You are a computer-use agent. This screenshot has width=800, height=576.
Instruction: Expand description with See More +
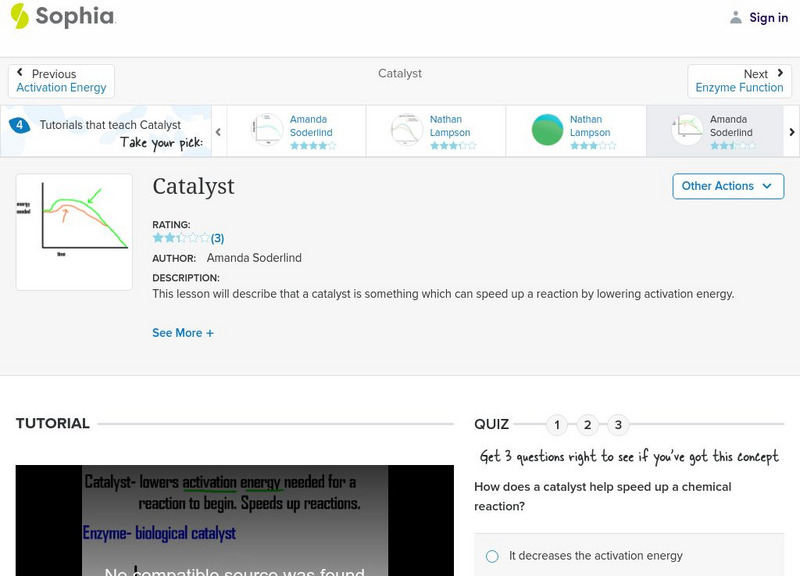(x=183, y=333)
